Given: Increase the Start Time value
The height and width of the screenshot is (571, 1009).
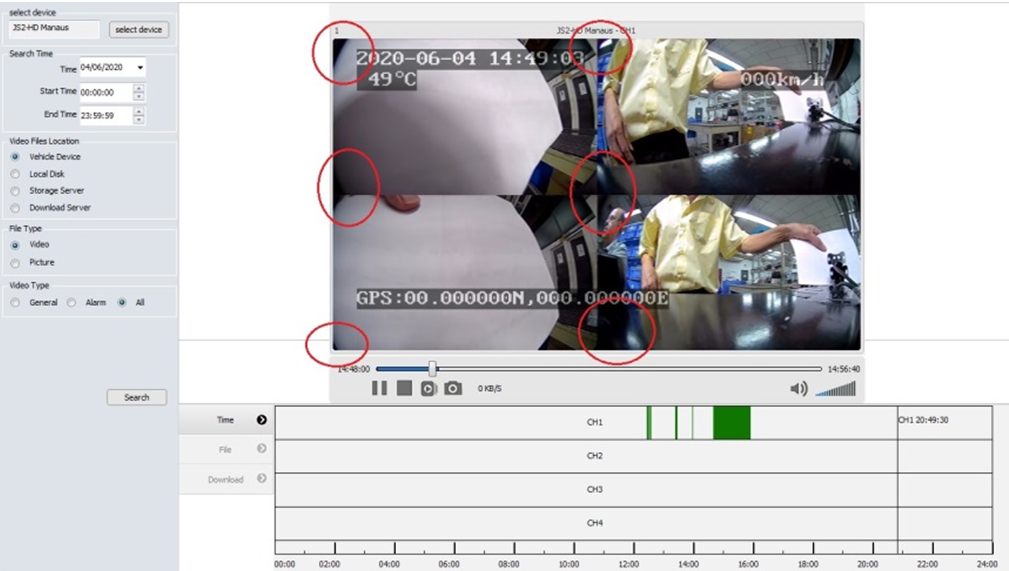Looking at the screenshot, I should pos(138,88).
